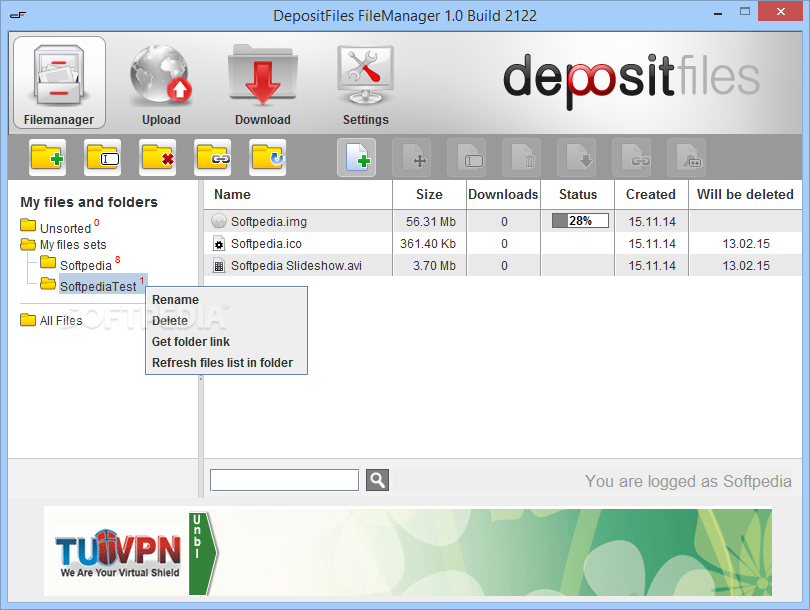Image resolution: width=810 pixels, height=610 pixels.
Task: Select the Softpedia.ico file name
Action: point(266,244)
